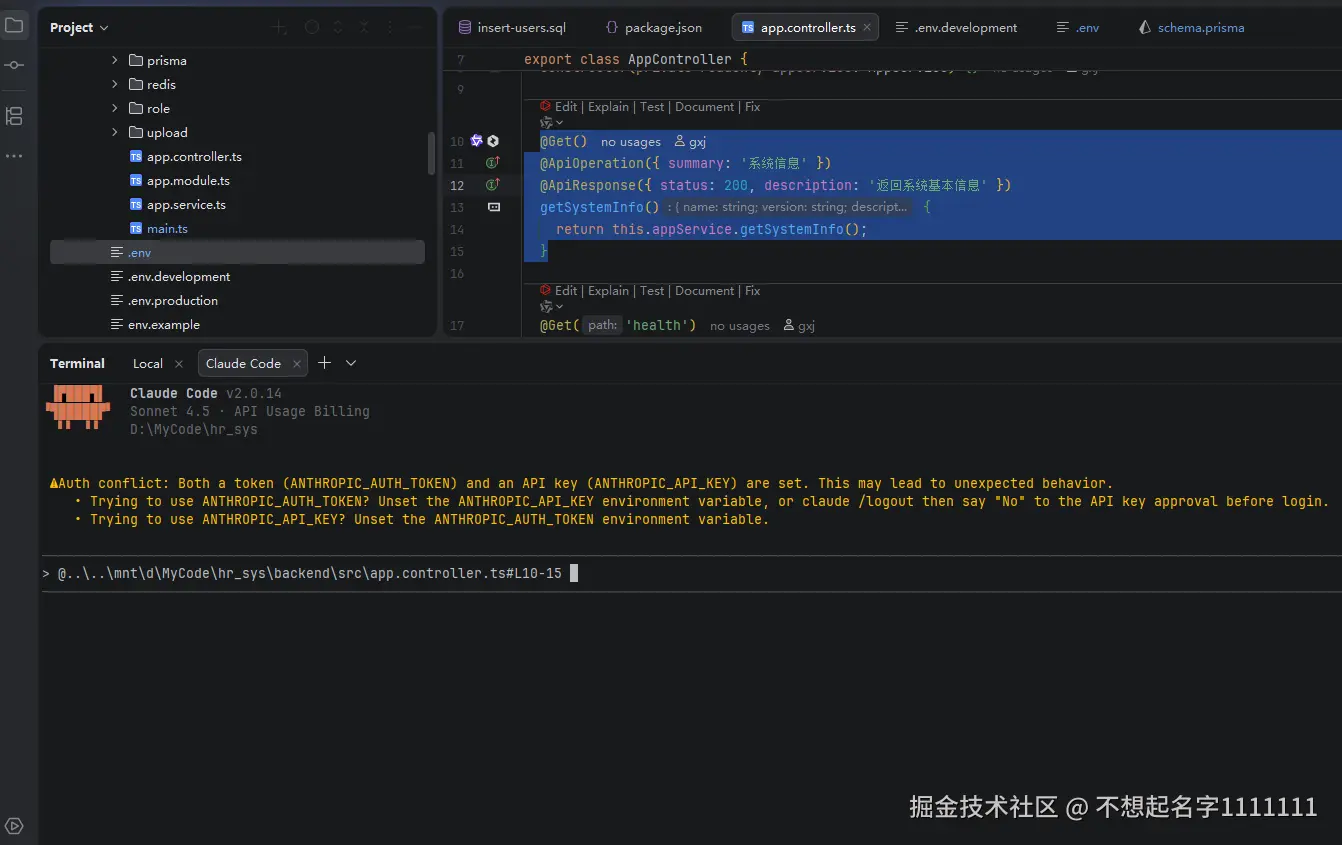Open the Services tool window in the bottom-left corner
Viewport: 1342px width, 845px height.
pos(14,826)
